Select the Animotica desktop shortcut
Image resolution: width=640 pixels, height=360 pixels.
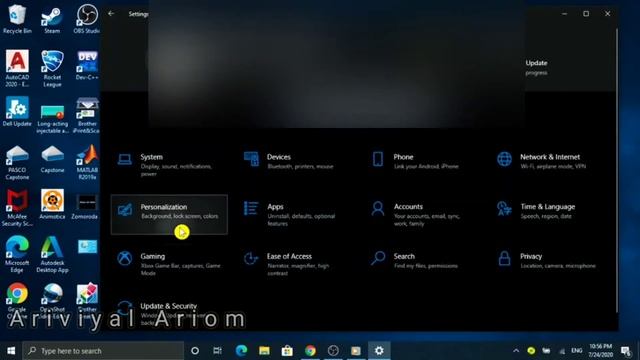click(x=52, y=204)
